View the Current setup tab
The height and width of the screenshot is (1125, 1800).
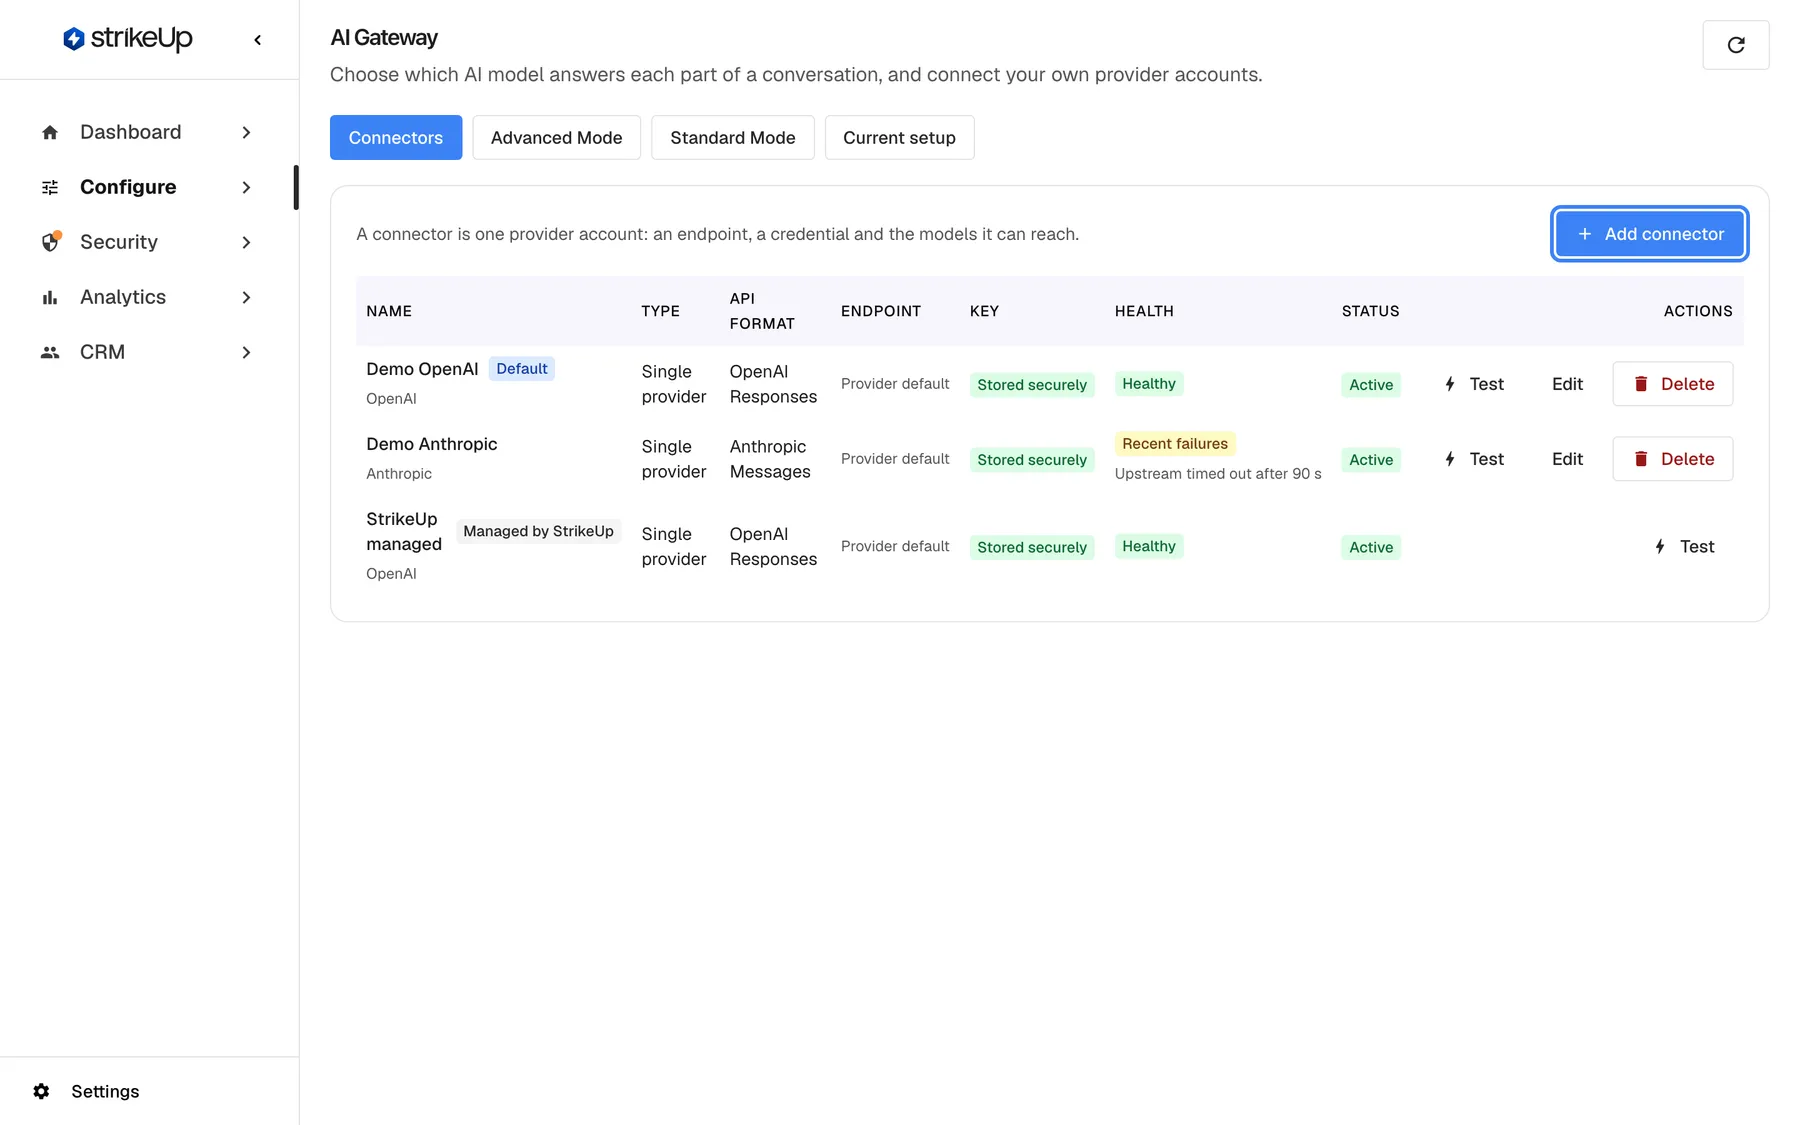pyautogui.click(x=899, y=137)
